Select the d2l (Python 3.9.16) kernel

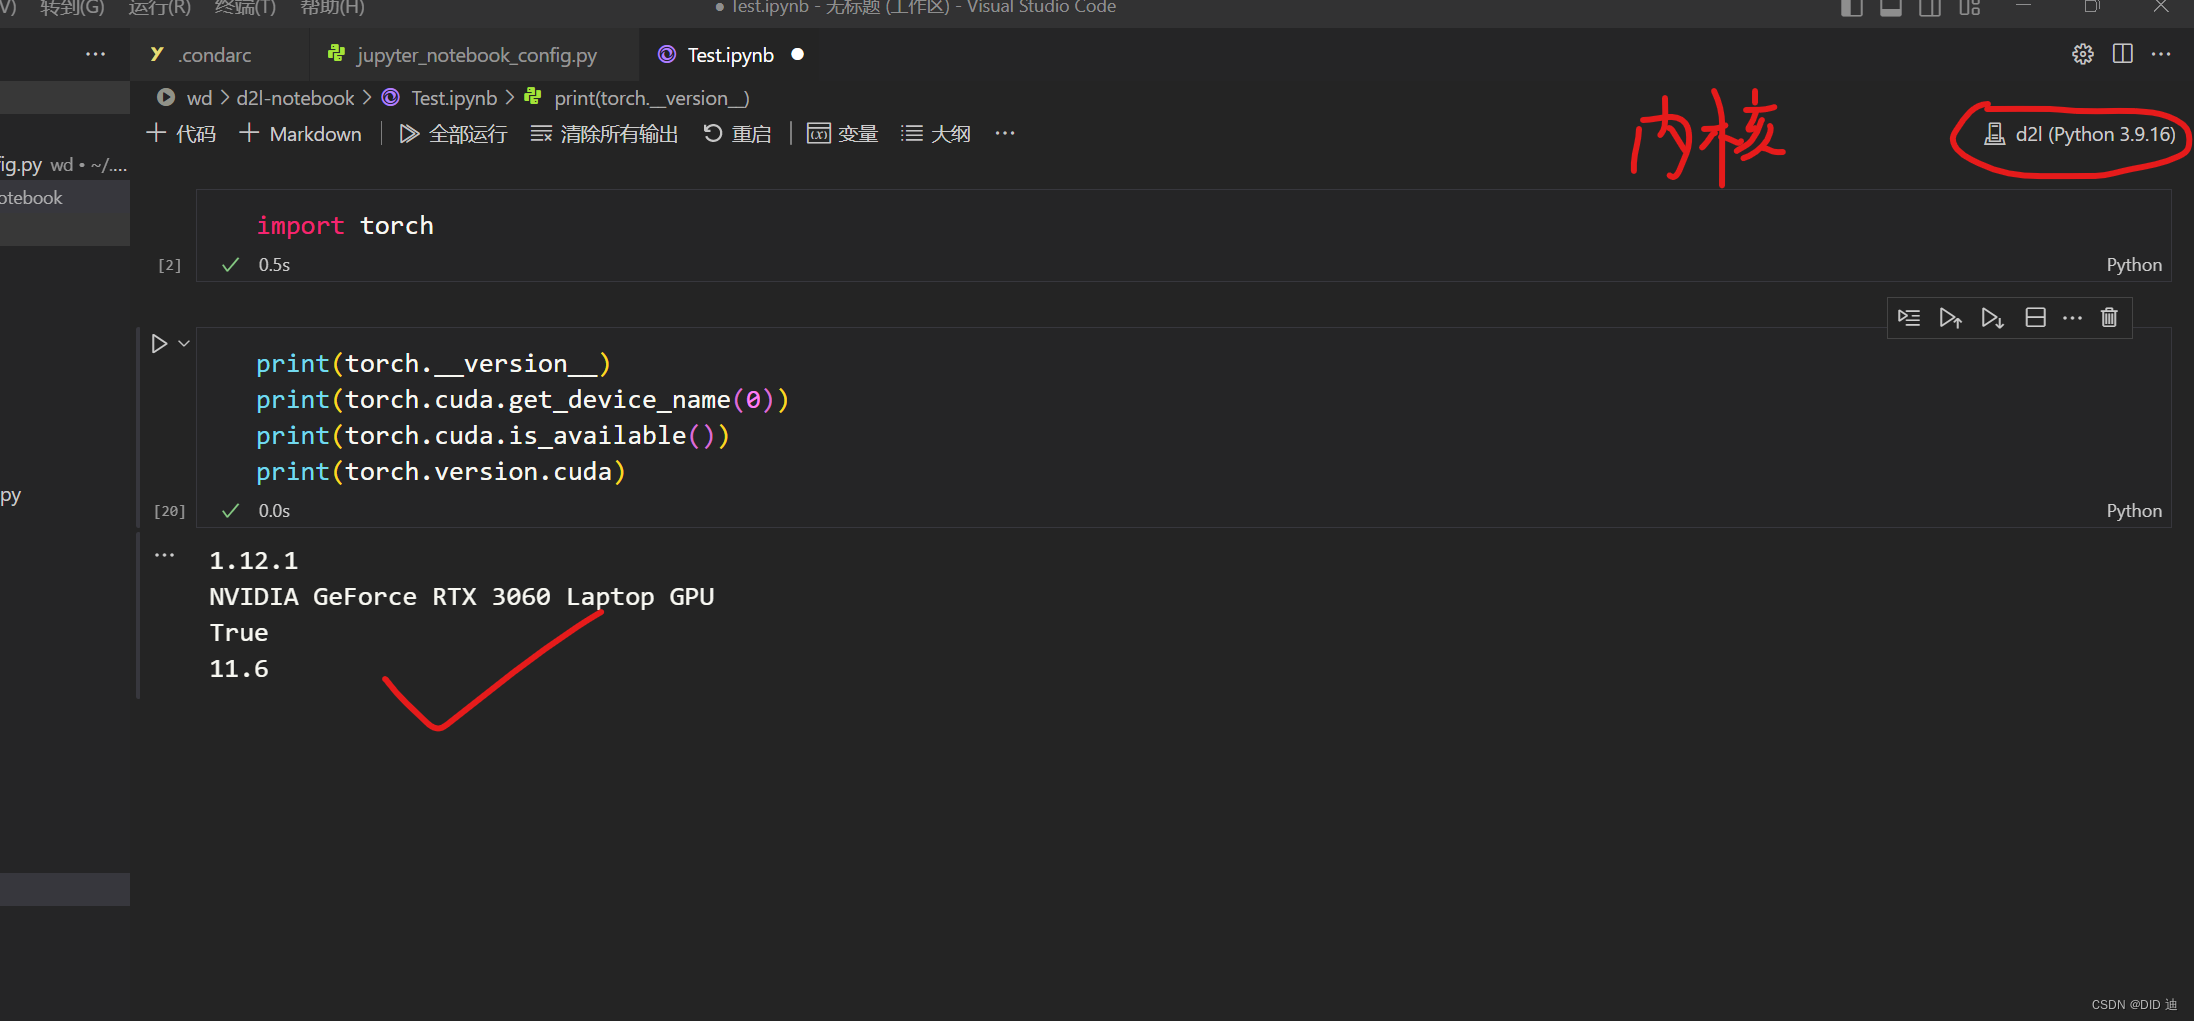click(x=2079, y=134)
